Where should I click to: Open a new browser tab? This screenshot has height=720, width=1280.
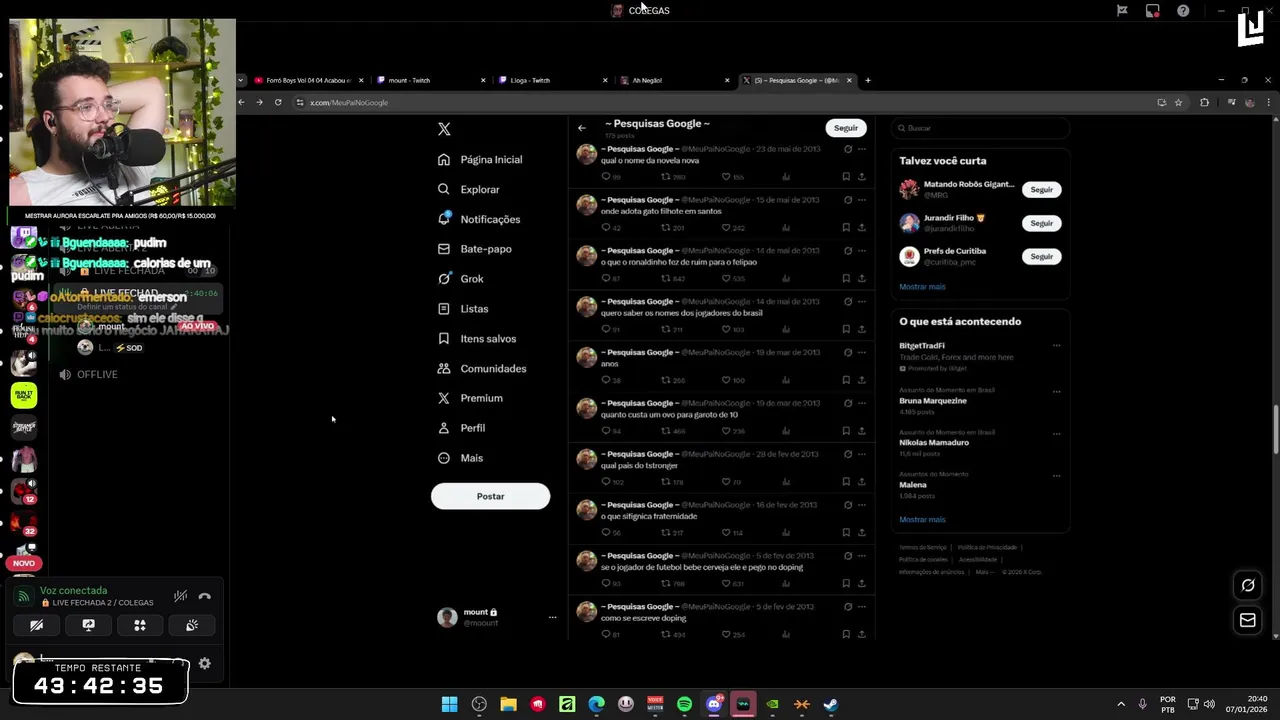(x=868, y=80)
